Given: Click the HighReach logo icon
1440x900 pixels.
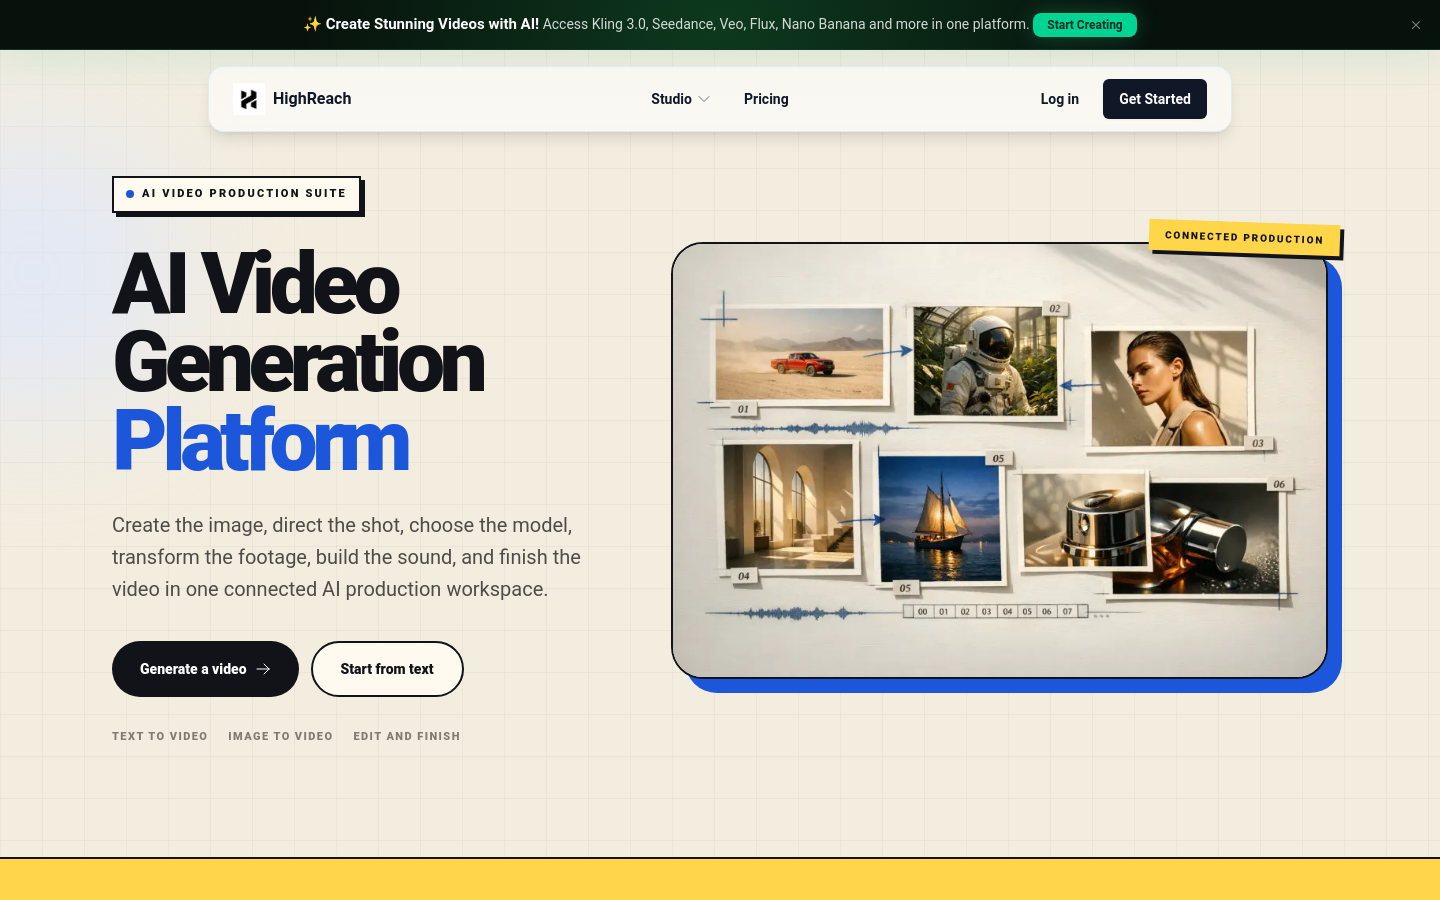Looking at the screenshot, I should pos(249,99).
